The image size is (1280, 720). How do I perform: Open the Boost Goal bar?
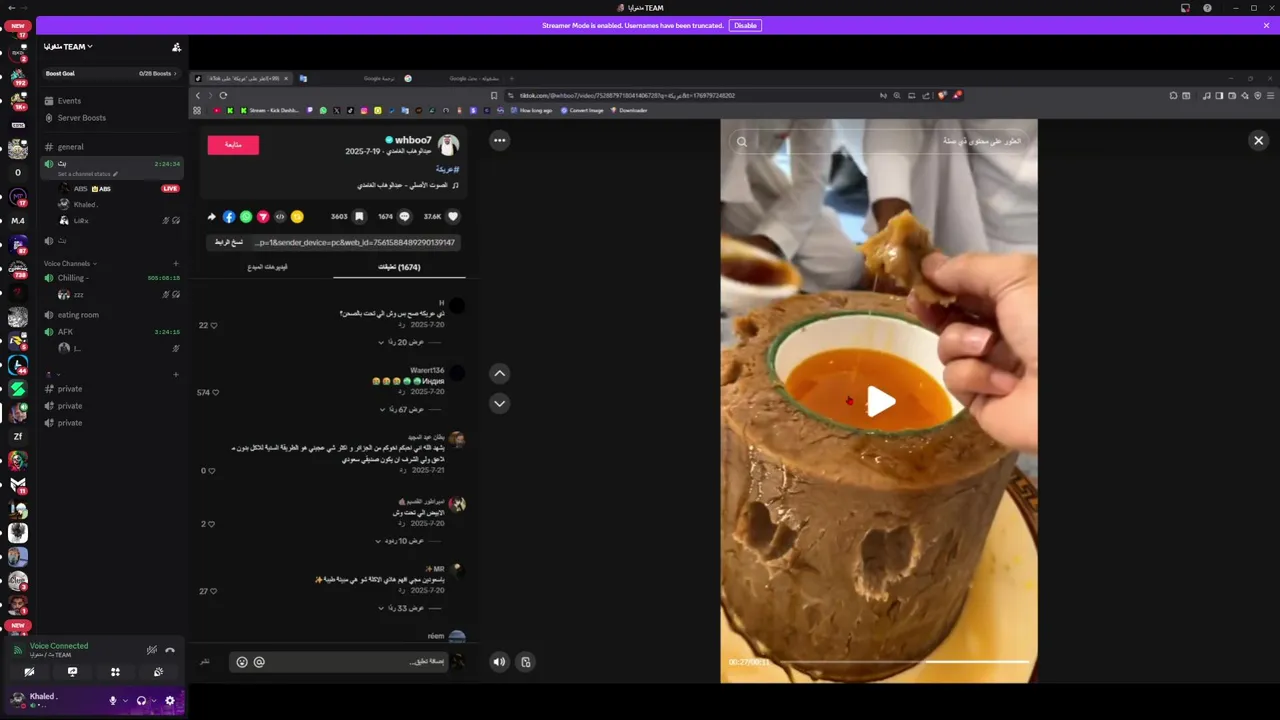(x=110, y=73)
